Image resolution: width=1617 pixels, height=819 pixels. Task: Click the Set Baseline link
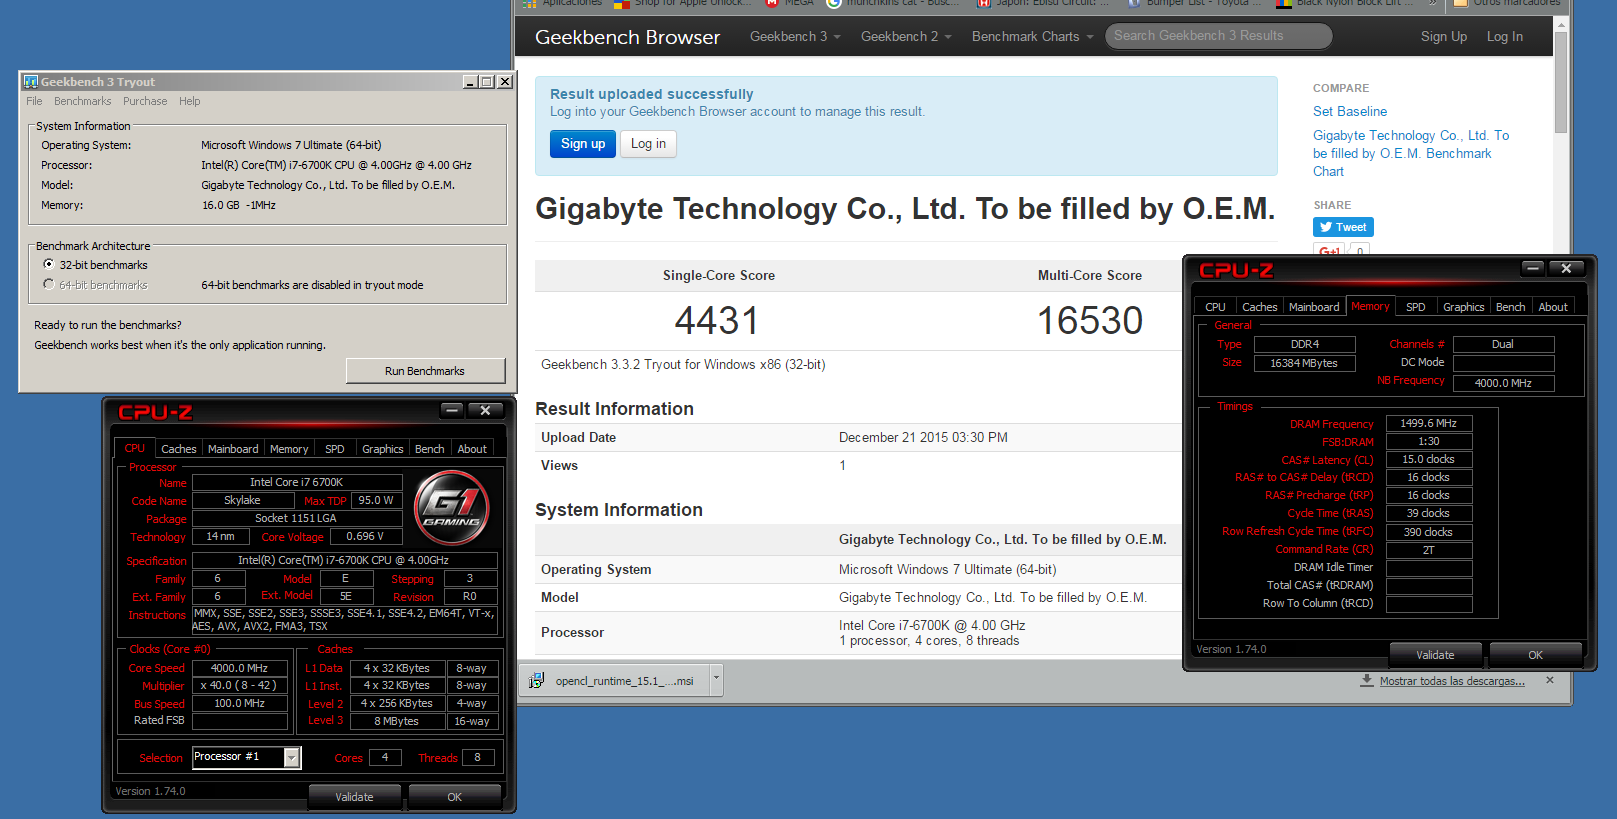pos(1350,111)
